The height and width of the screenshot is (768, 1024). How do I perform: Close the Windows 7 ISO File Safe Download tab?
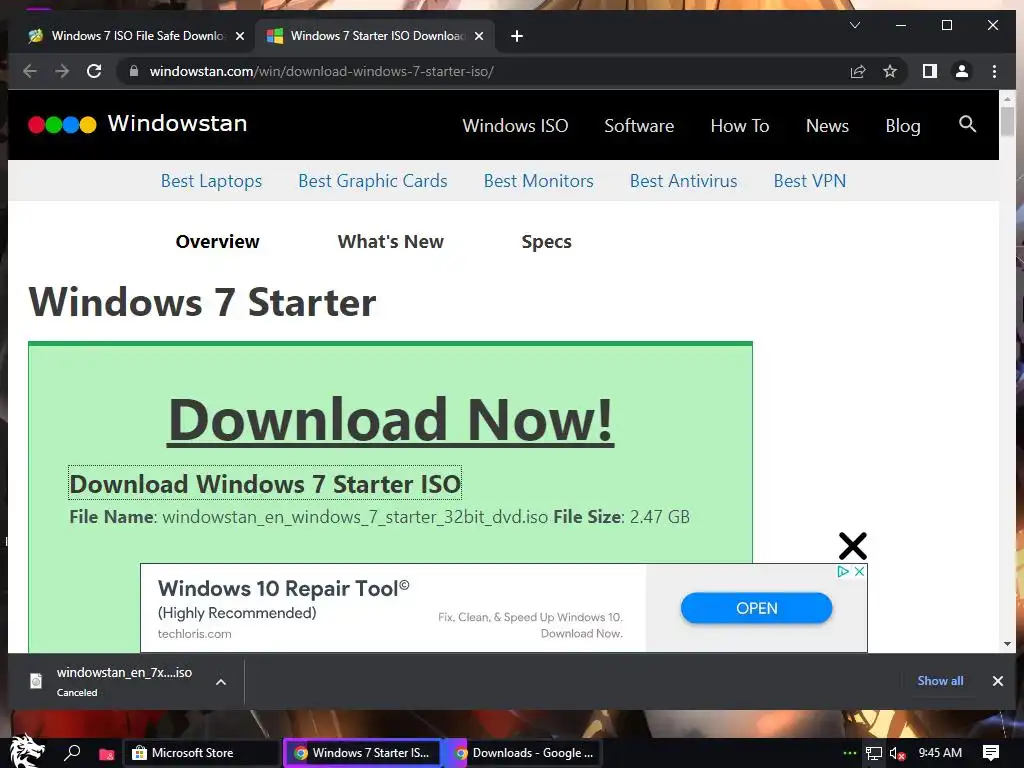tap(240, 36)
